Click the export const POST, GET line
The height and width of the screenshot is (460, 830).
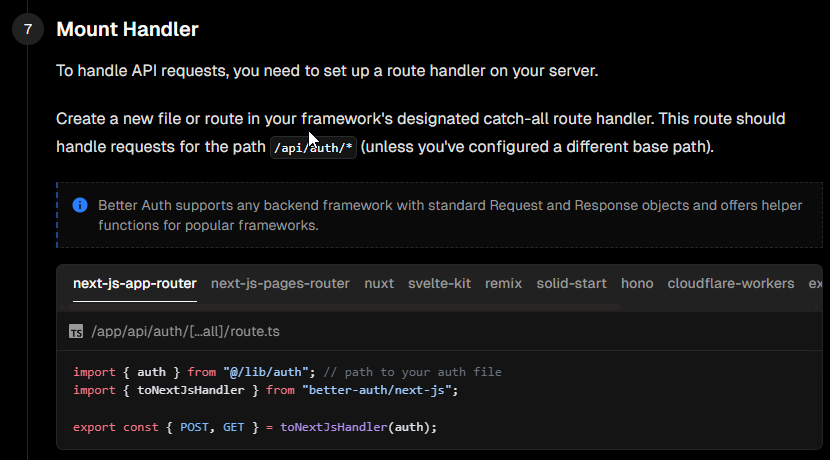[255, 427]
